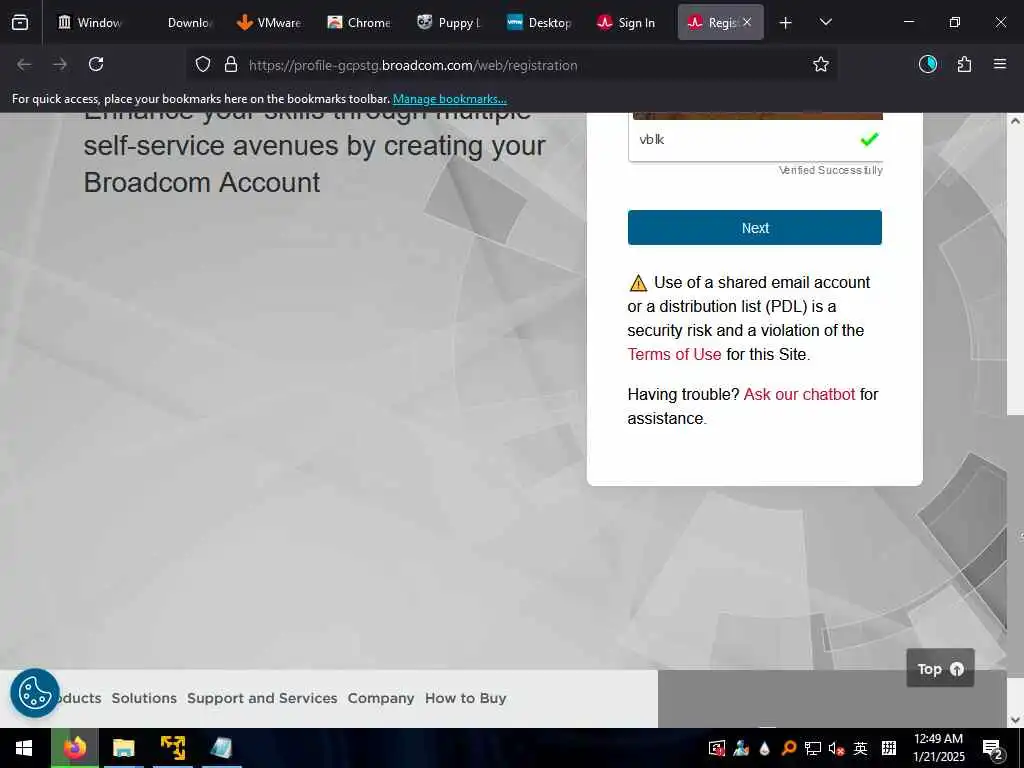Close the Register tab
Screen dimensions: 1024x768
747,22
